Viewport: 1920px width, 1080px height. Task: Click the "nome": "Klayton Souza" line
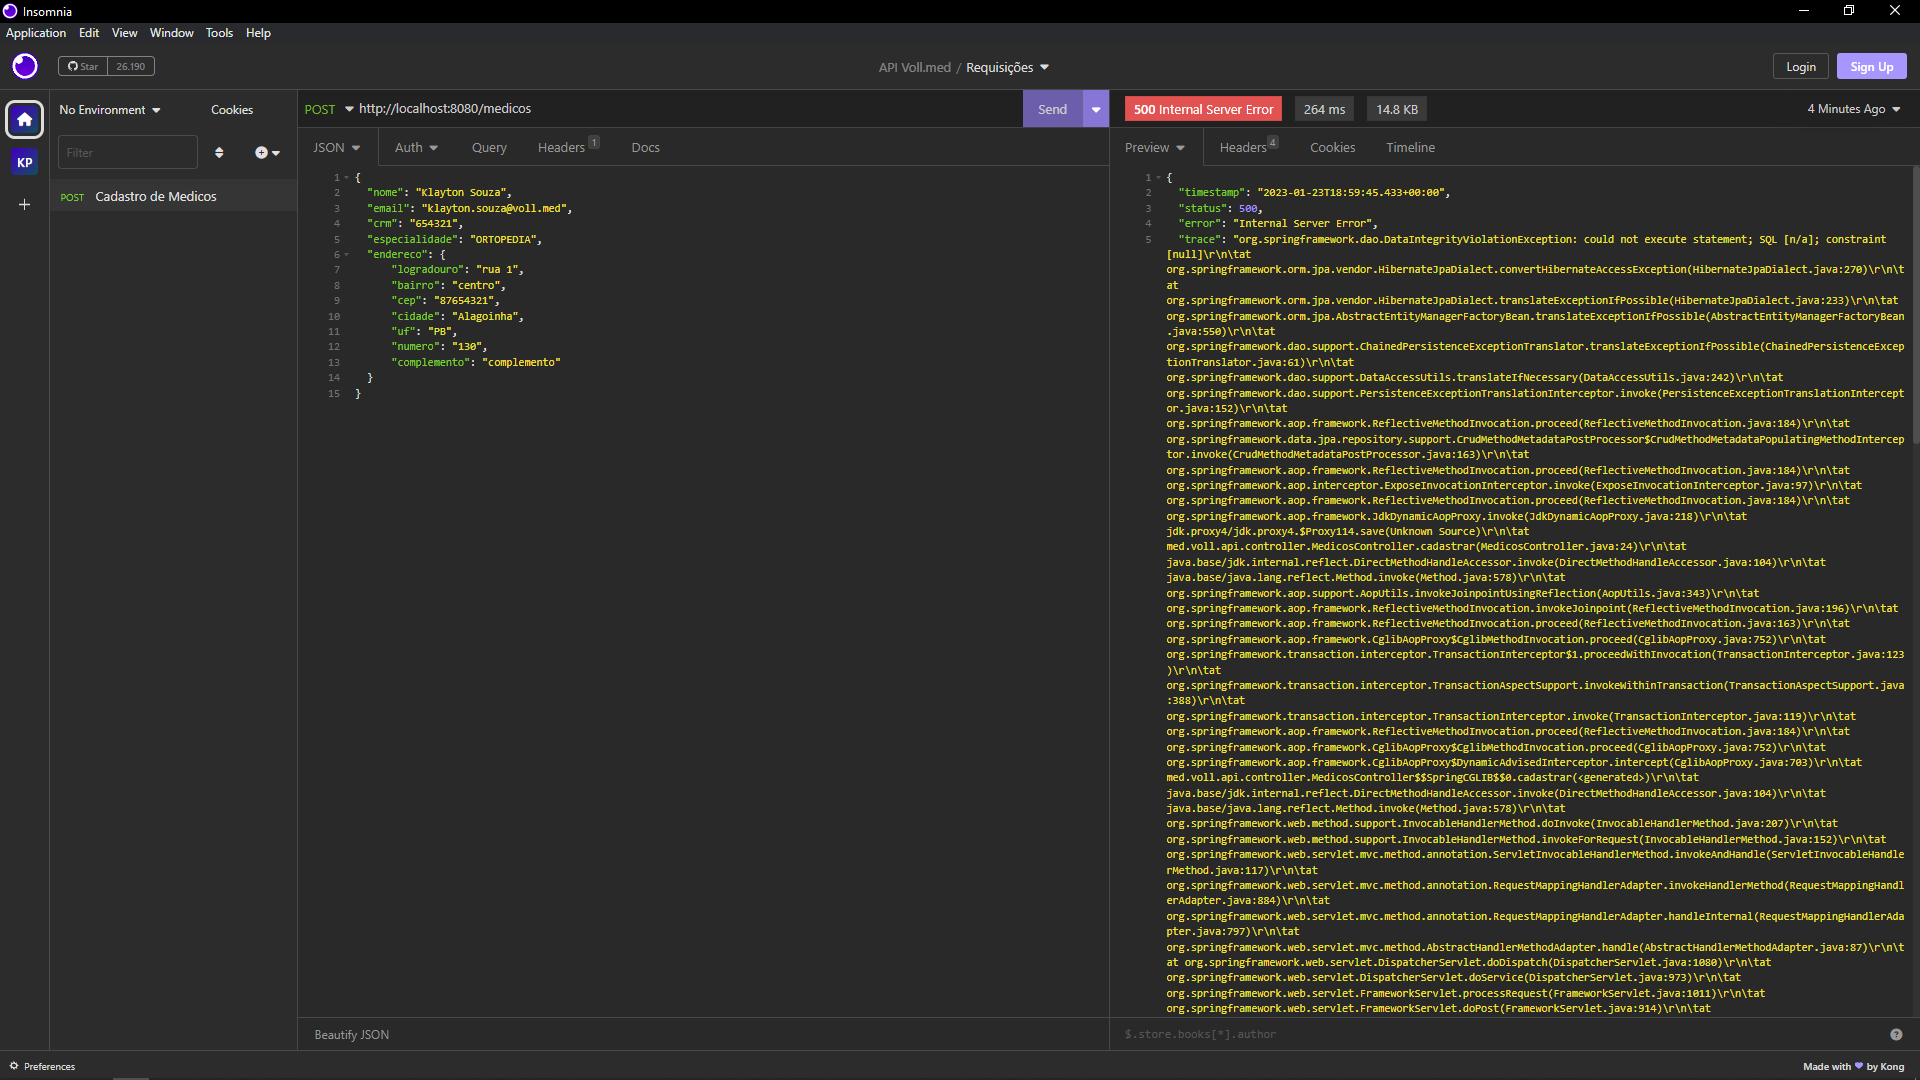[x=439, y=193]
